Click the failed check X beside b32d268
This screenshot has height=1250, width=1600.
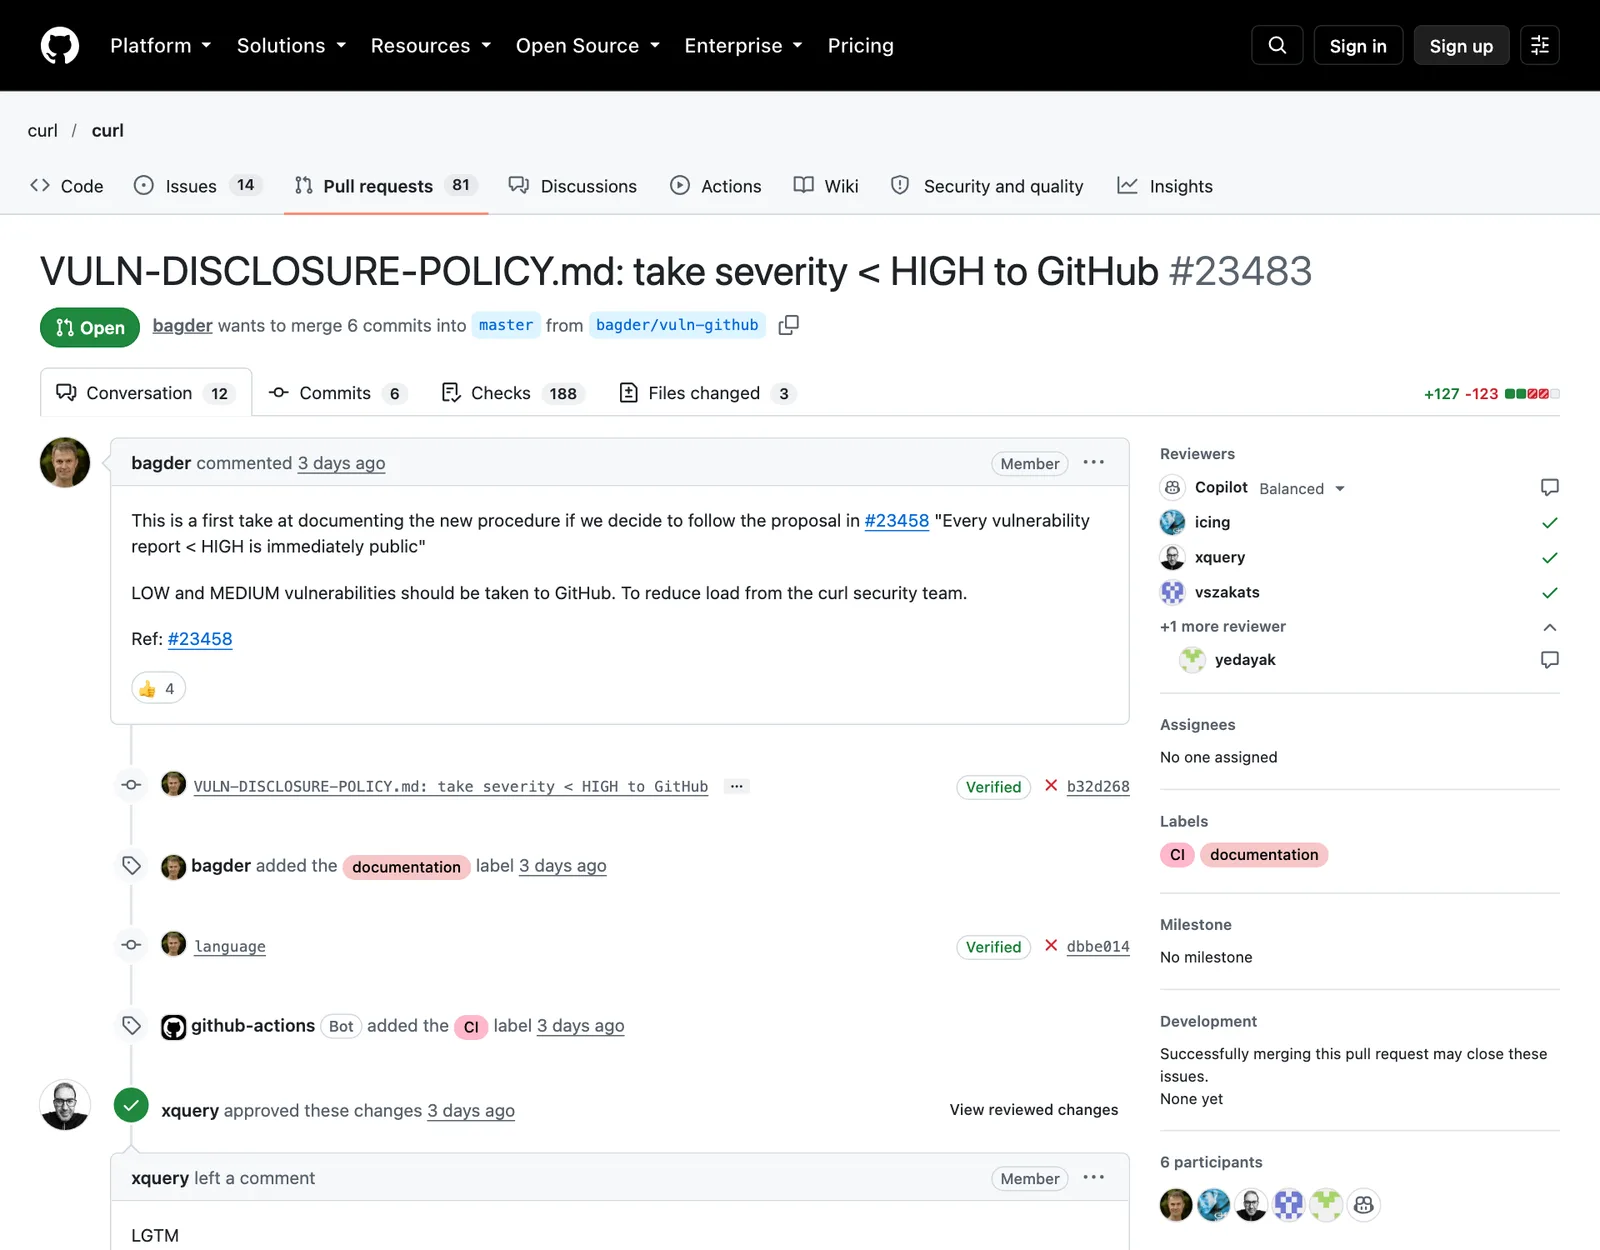click(1051, 786)
